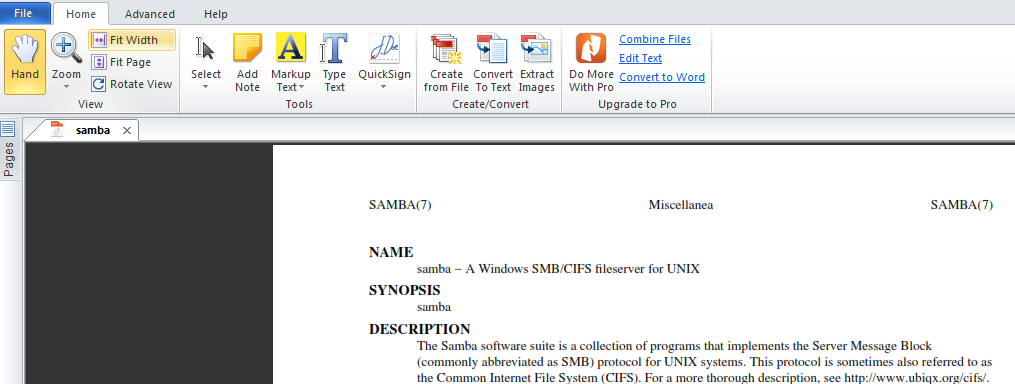
Task: Expand the Select tool dropdown arrow
Action: coord(206,87)
